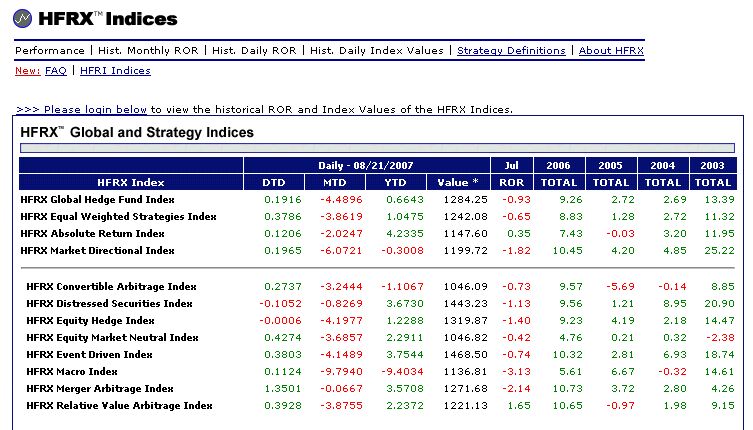The width and height of the screenshot is (753, 430).
Task: Go to HFRI Indices link
Action: click(x=116, y=71)
